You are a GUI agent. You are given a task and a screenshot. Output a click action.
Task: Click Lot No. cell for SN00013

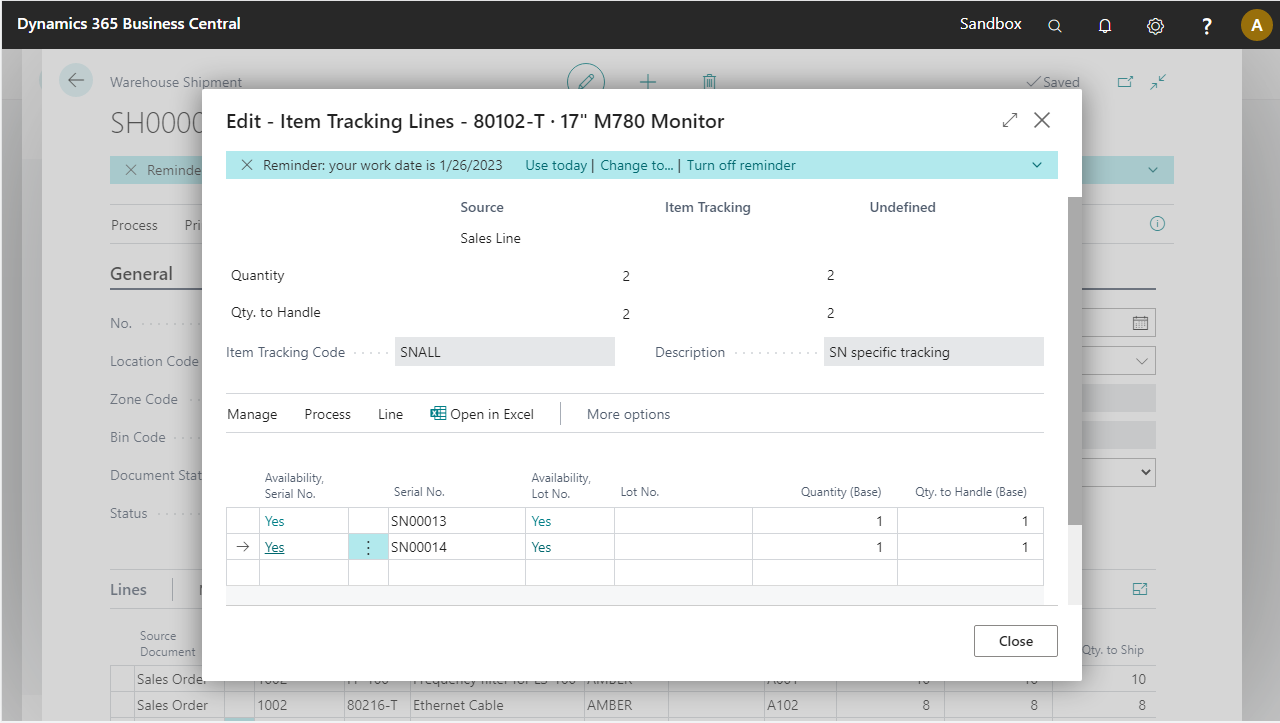(x=683, y=521)
